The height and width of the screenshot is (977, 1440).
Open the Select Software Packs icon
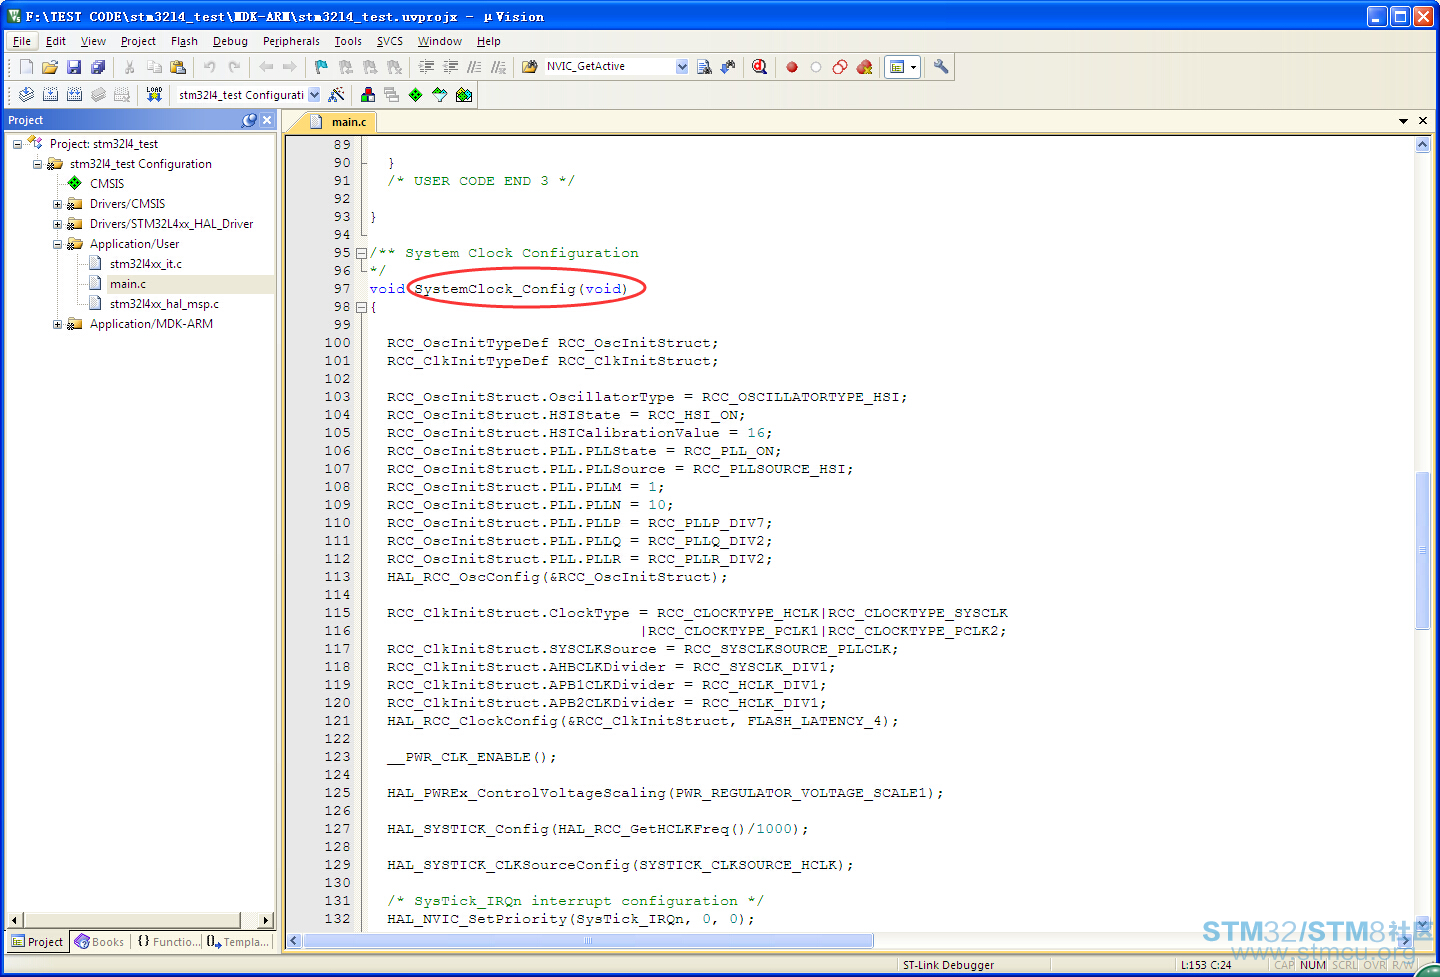click(x=440, y=95)
